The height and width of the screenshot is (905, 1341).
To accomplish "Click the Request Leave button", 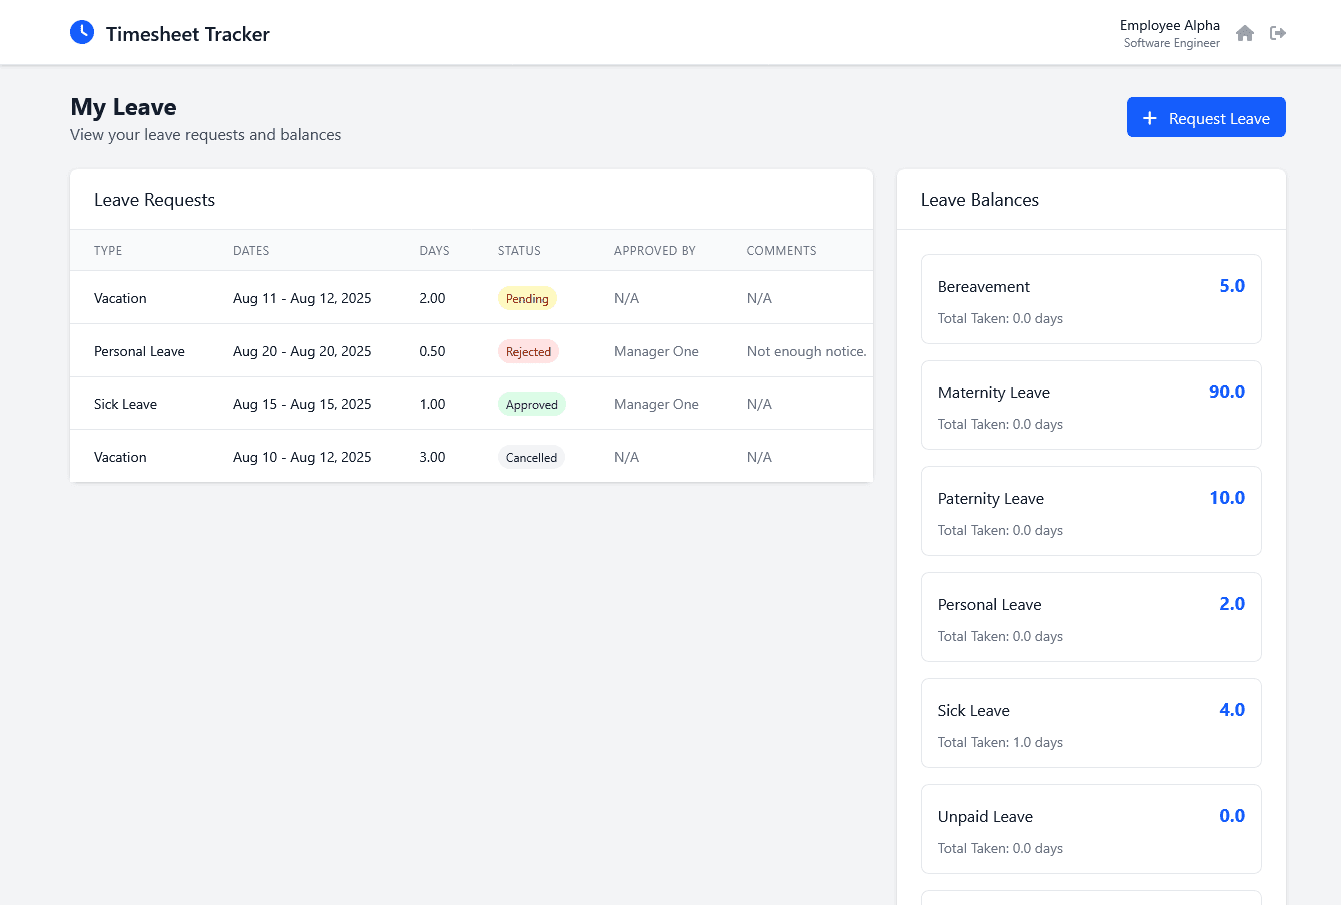I will [1206, 117].
